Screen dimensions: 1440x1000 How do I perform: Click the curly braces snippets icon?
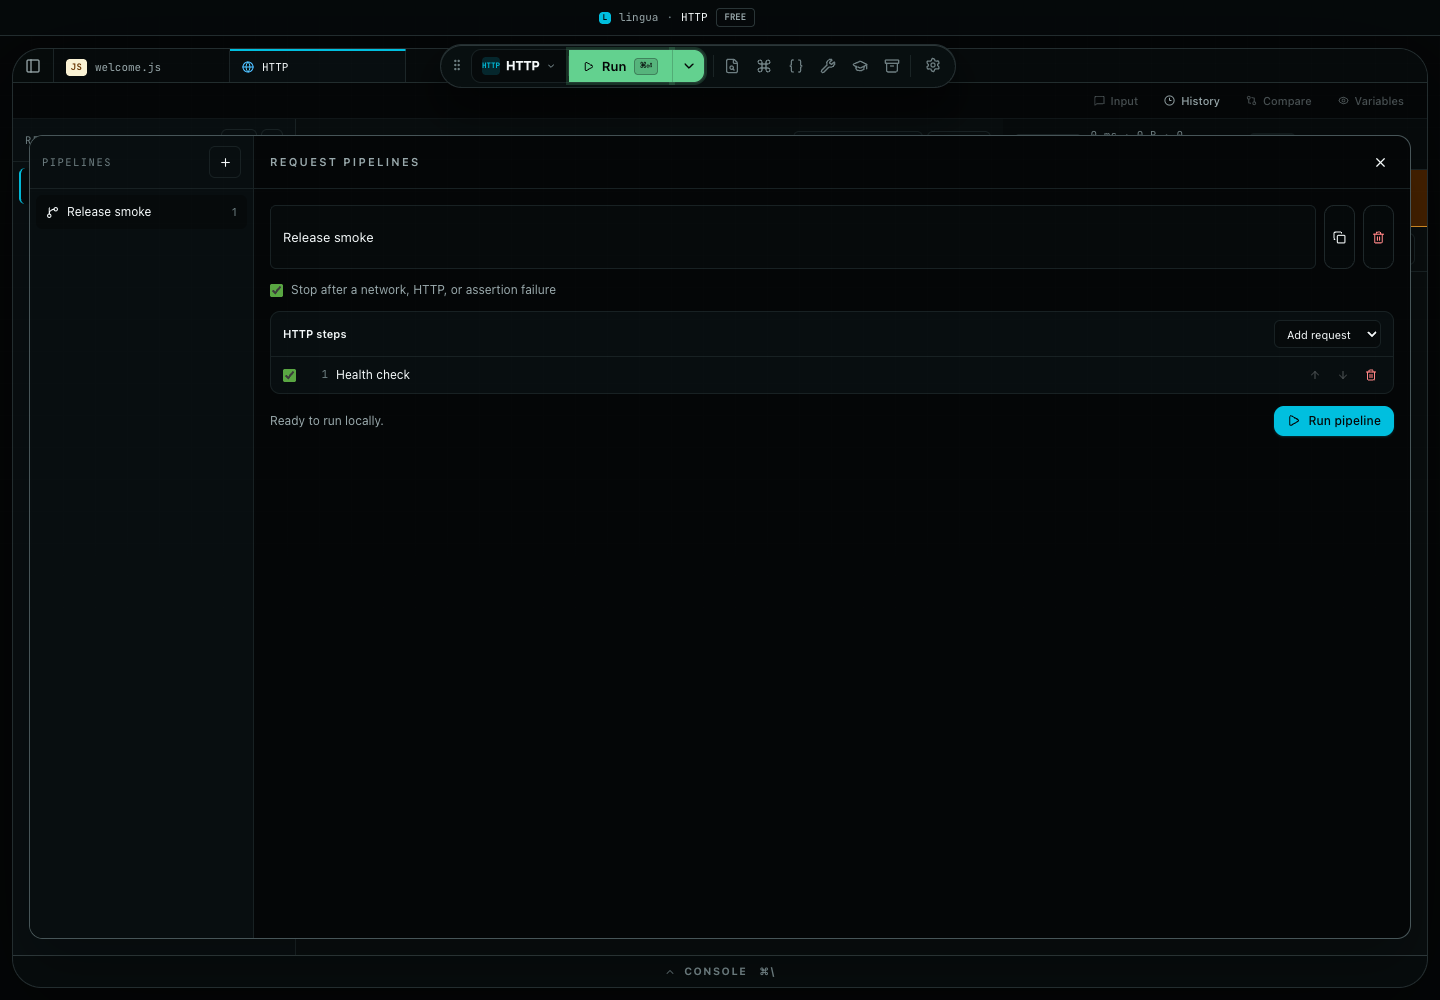tap(796, 66)
